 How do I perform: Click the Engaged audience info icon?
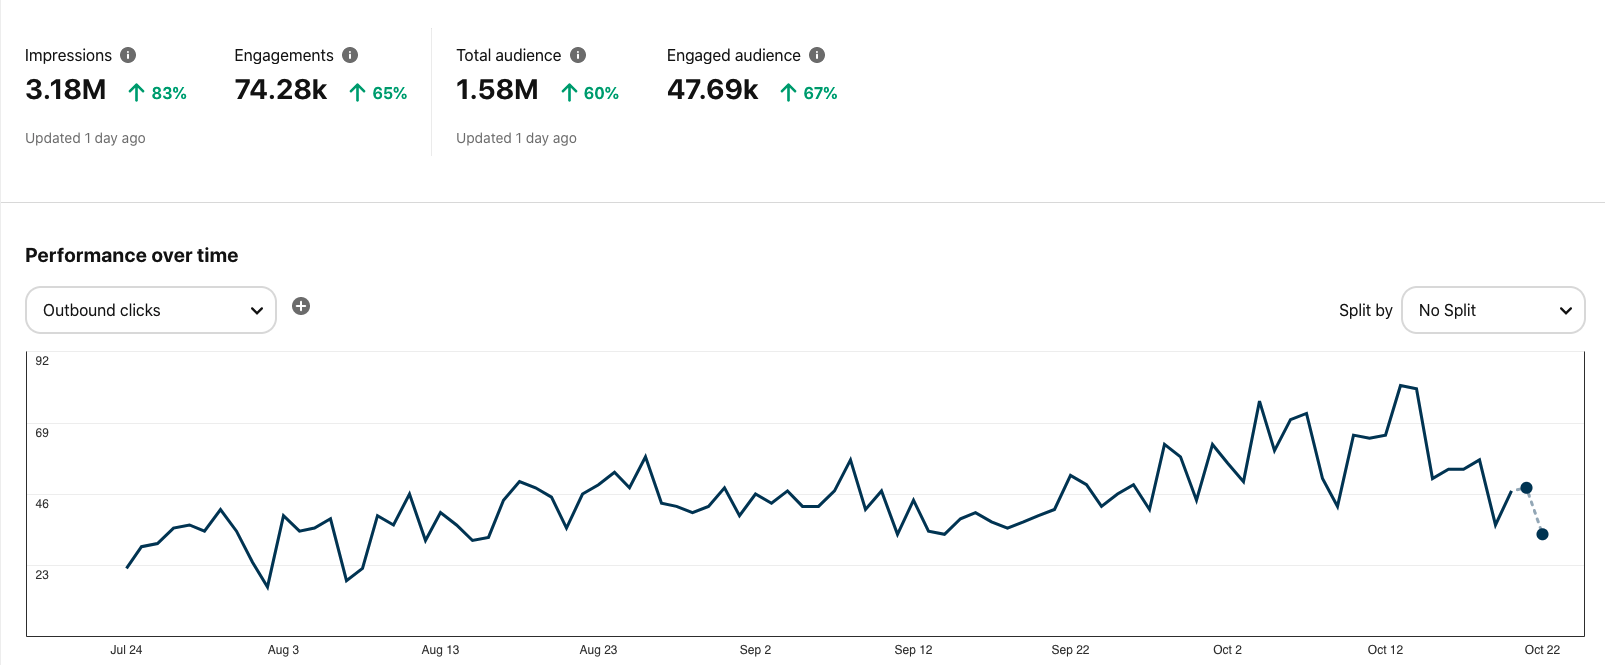point(817,55)
